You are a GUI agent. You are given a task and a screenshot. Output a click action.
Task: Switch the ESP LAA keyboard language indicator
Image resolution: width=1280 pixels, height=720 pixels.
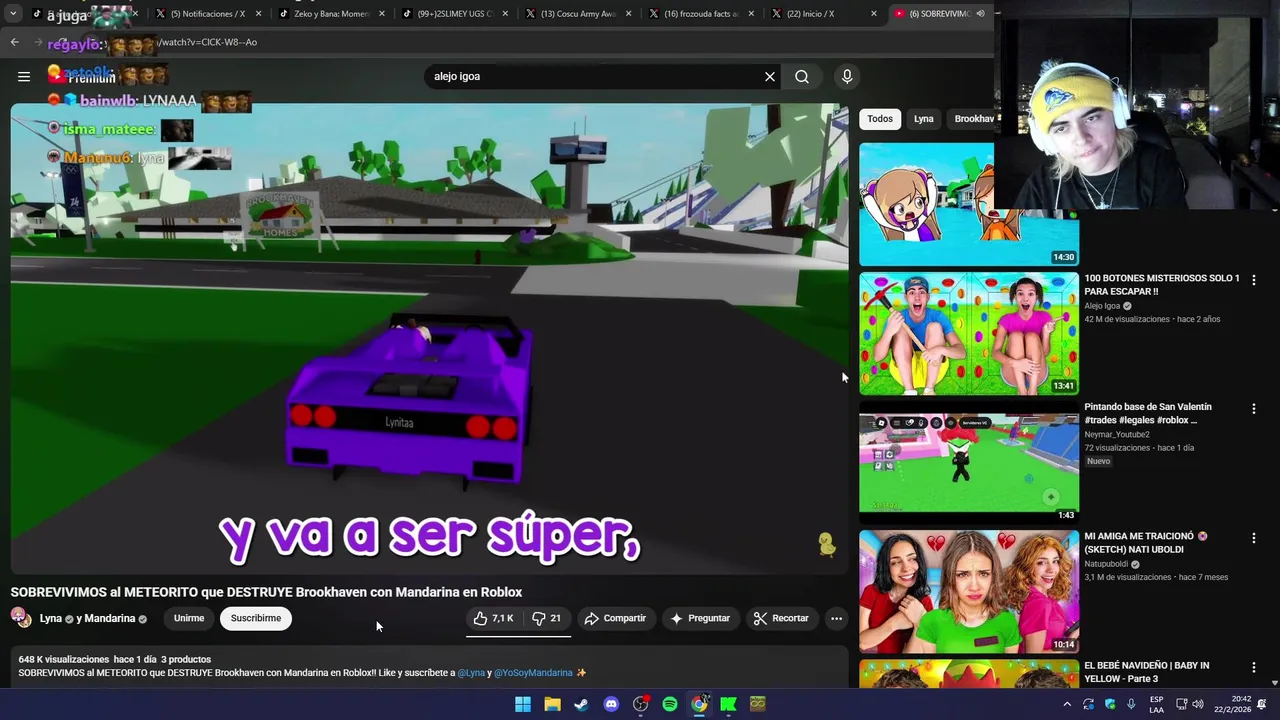click(1156, 704)
